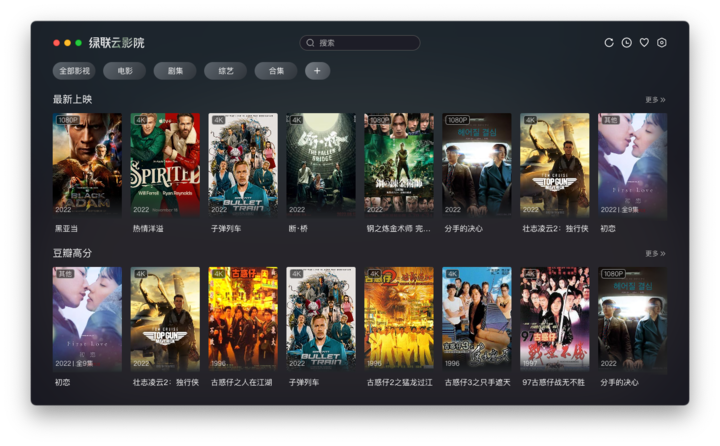Click title 古惑仔2之猛龙过江

tap(399, 383)
